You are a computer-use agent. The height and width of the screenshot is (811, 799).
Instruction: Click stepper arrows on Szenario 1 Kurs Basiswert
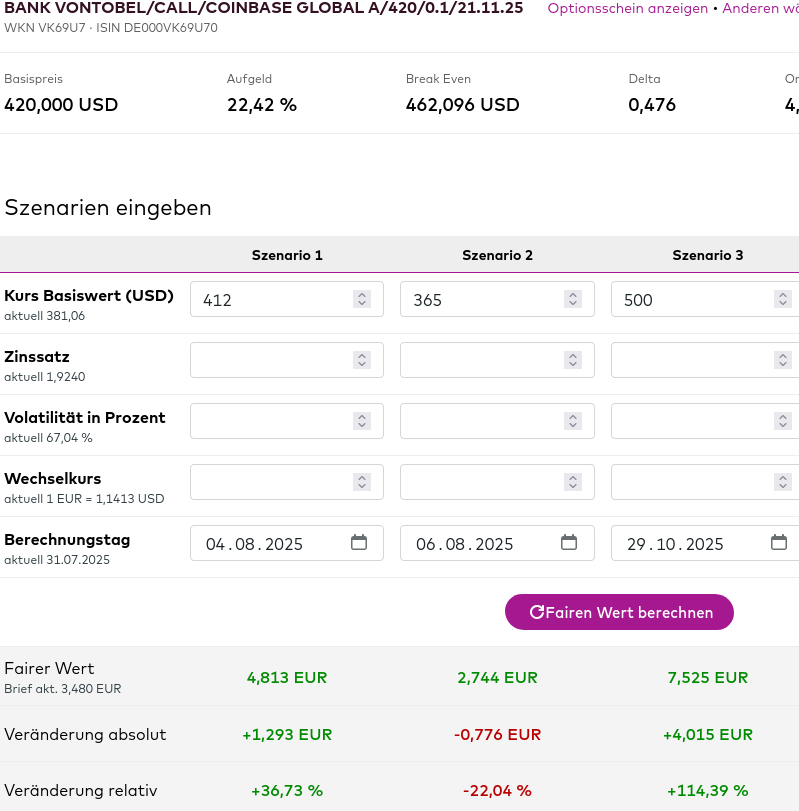(x=362, y=299)
